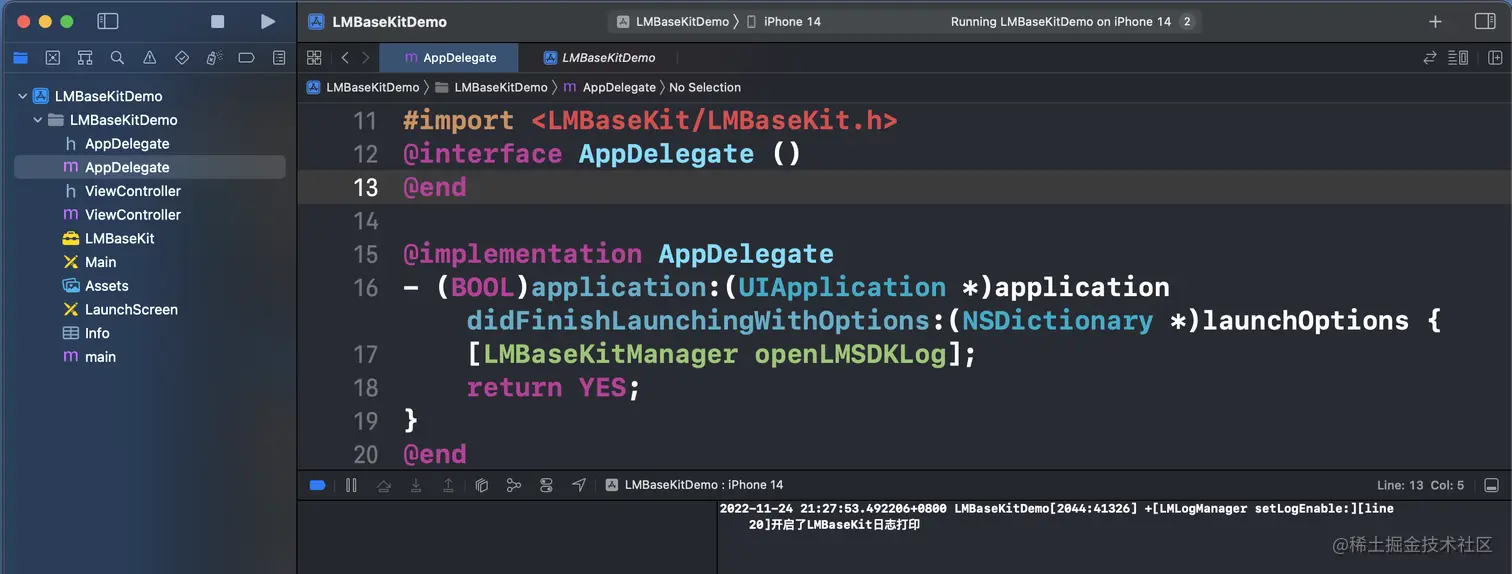Click the Step Into button
The width and height of the screenshot is (1512, 574).
pos(416,485)
